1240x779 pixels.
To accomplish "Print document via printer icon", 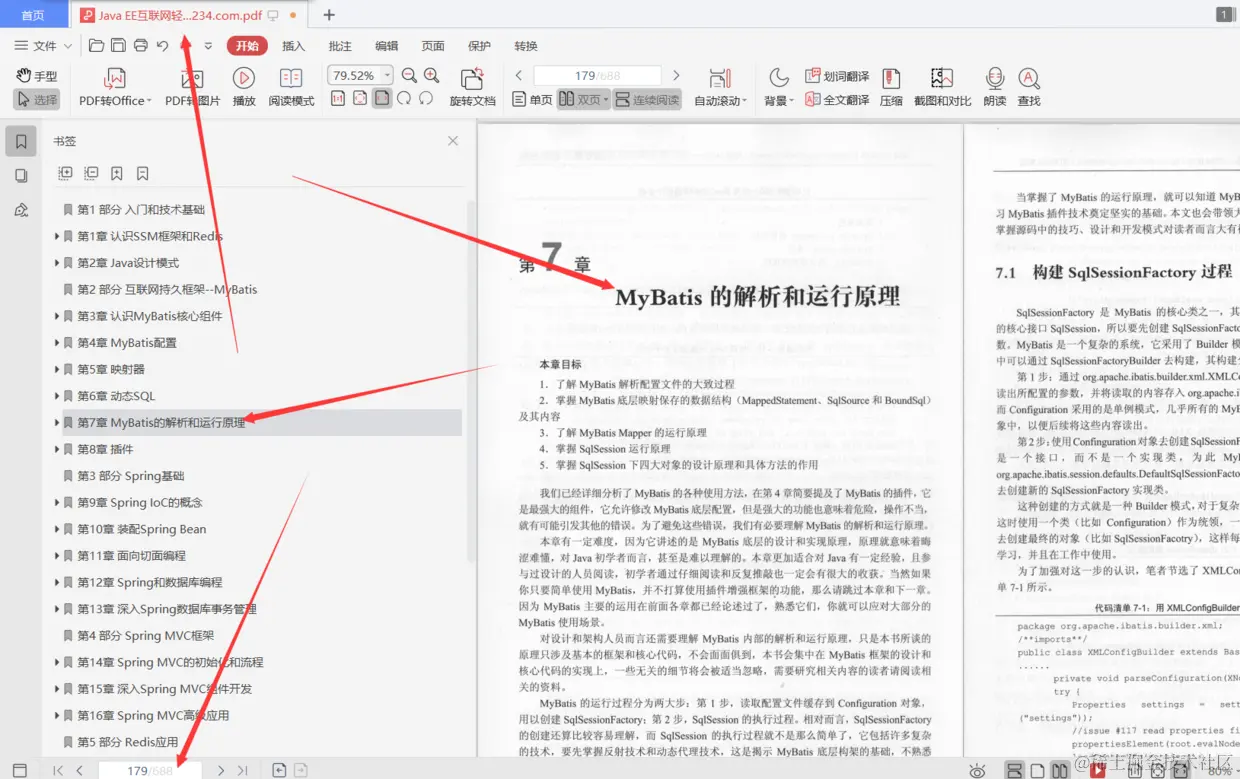I will tap(141, 45).
